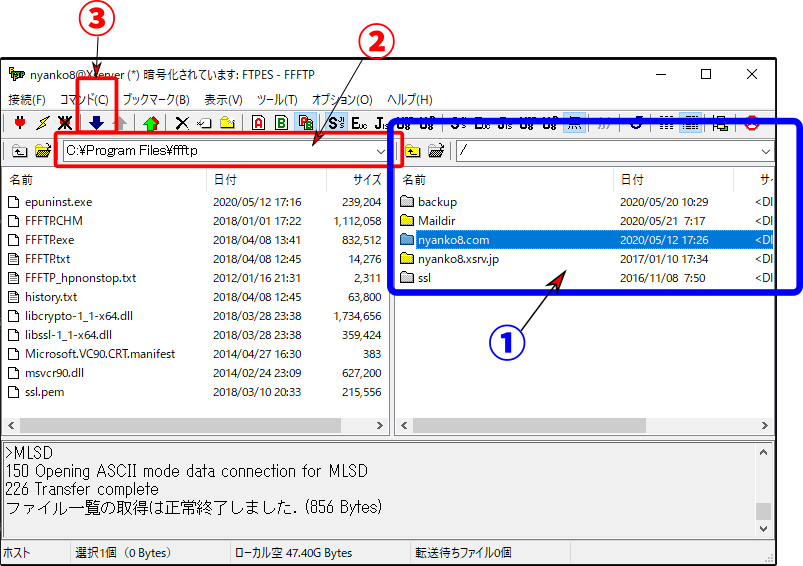The image size is (803, 566).
Task: Expand host path "/" dropdown arrow
Action: pos(766,151)
